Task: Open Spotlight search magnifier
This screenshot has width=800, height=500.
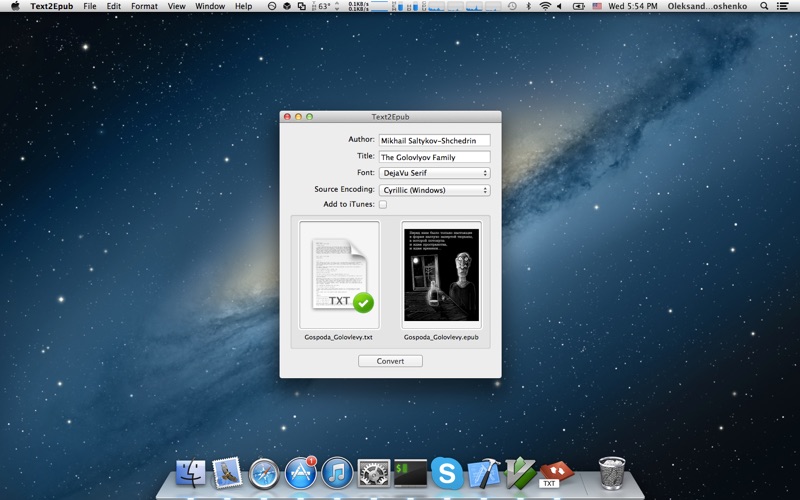Action: (764, 6)
